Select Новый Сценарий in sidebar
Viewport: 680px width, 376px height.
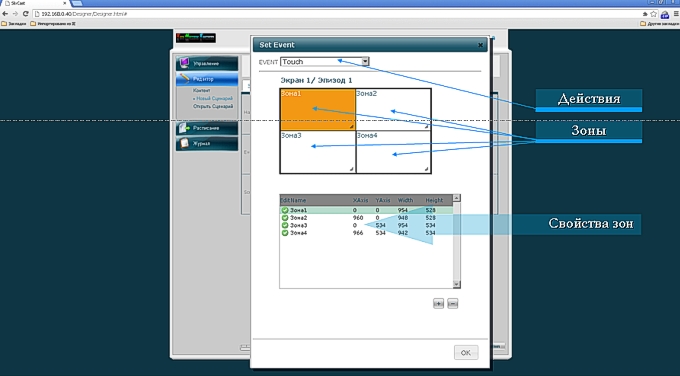(x=214, y=98)
